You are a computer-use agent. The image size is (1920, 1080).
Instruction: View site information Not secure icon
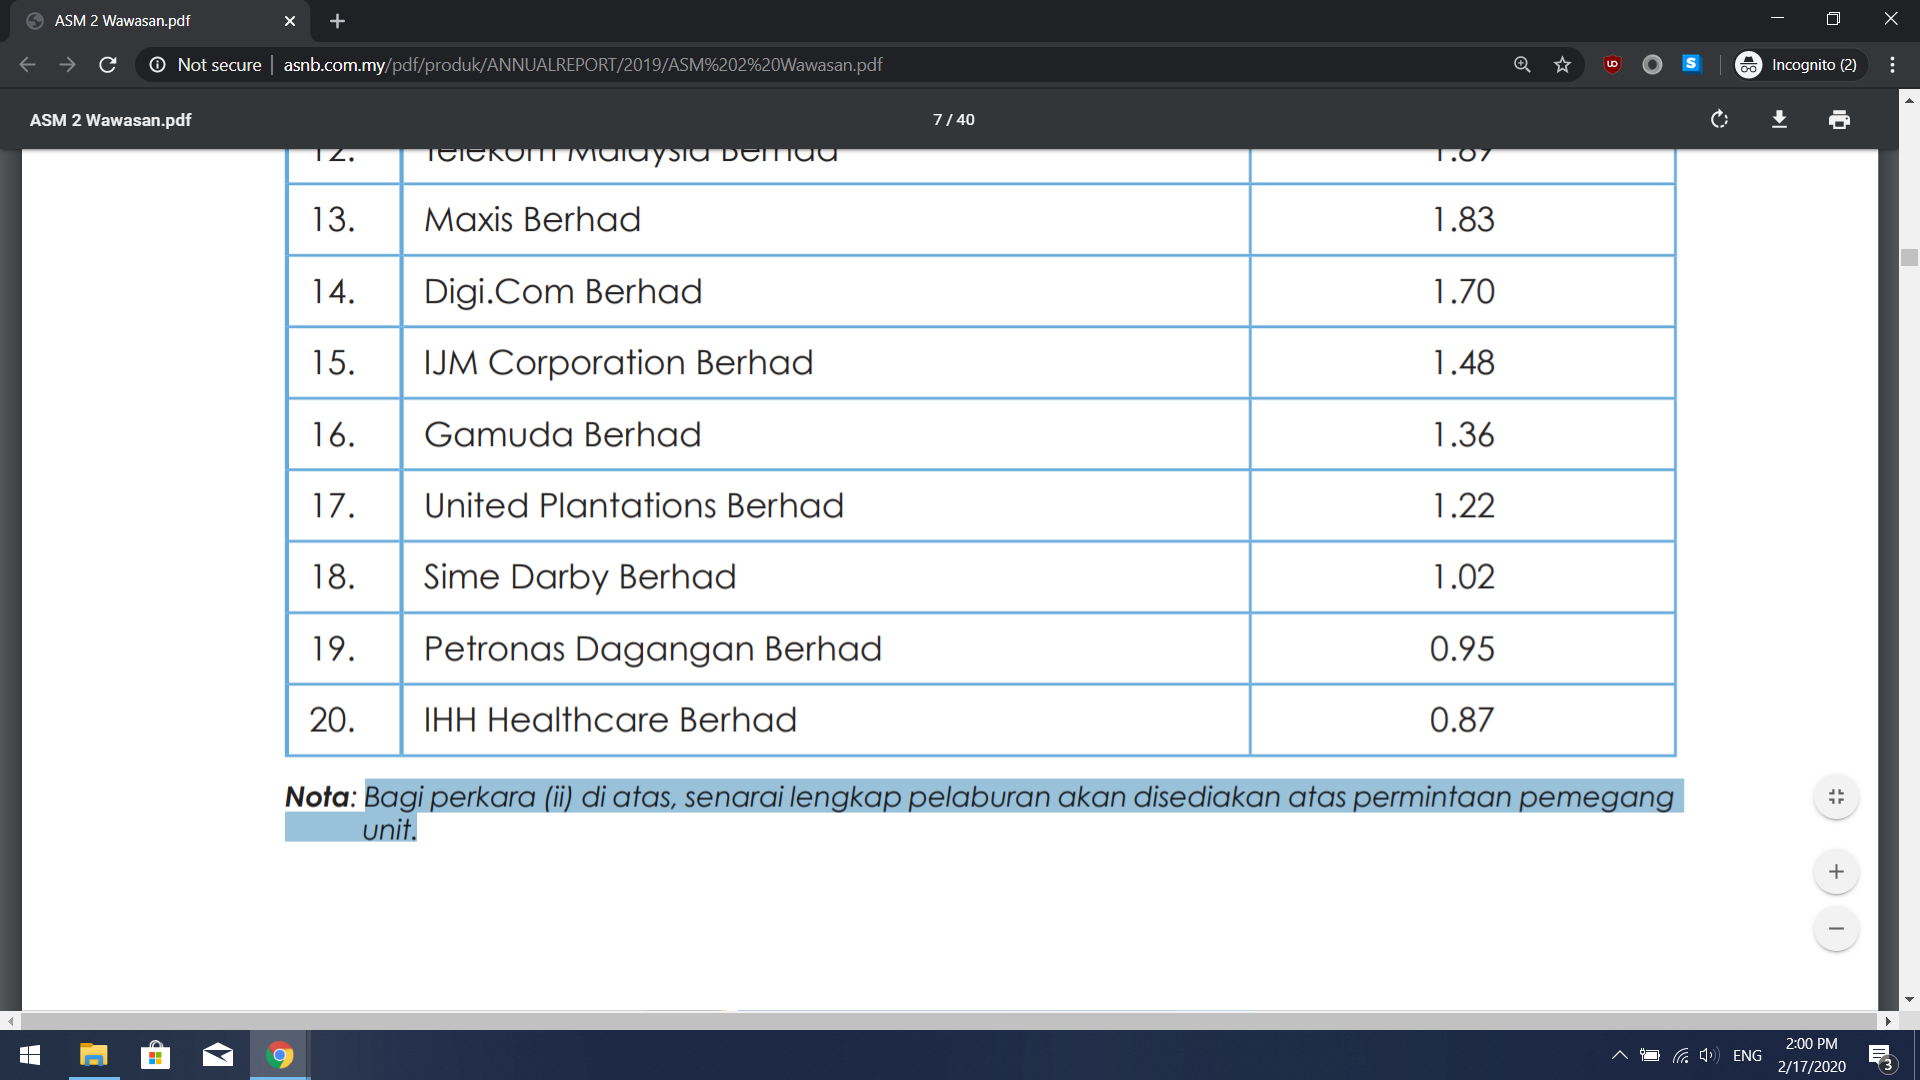pyautogui.click(x=157, y=65)
